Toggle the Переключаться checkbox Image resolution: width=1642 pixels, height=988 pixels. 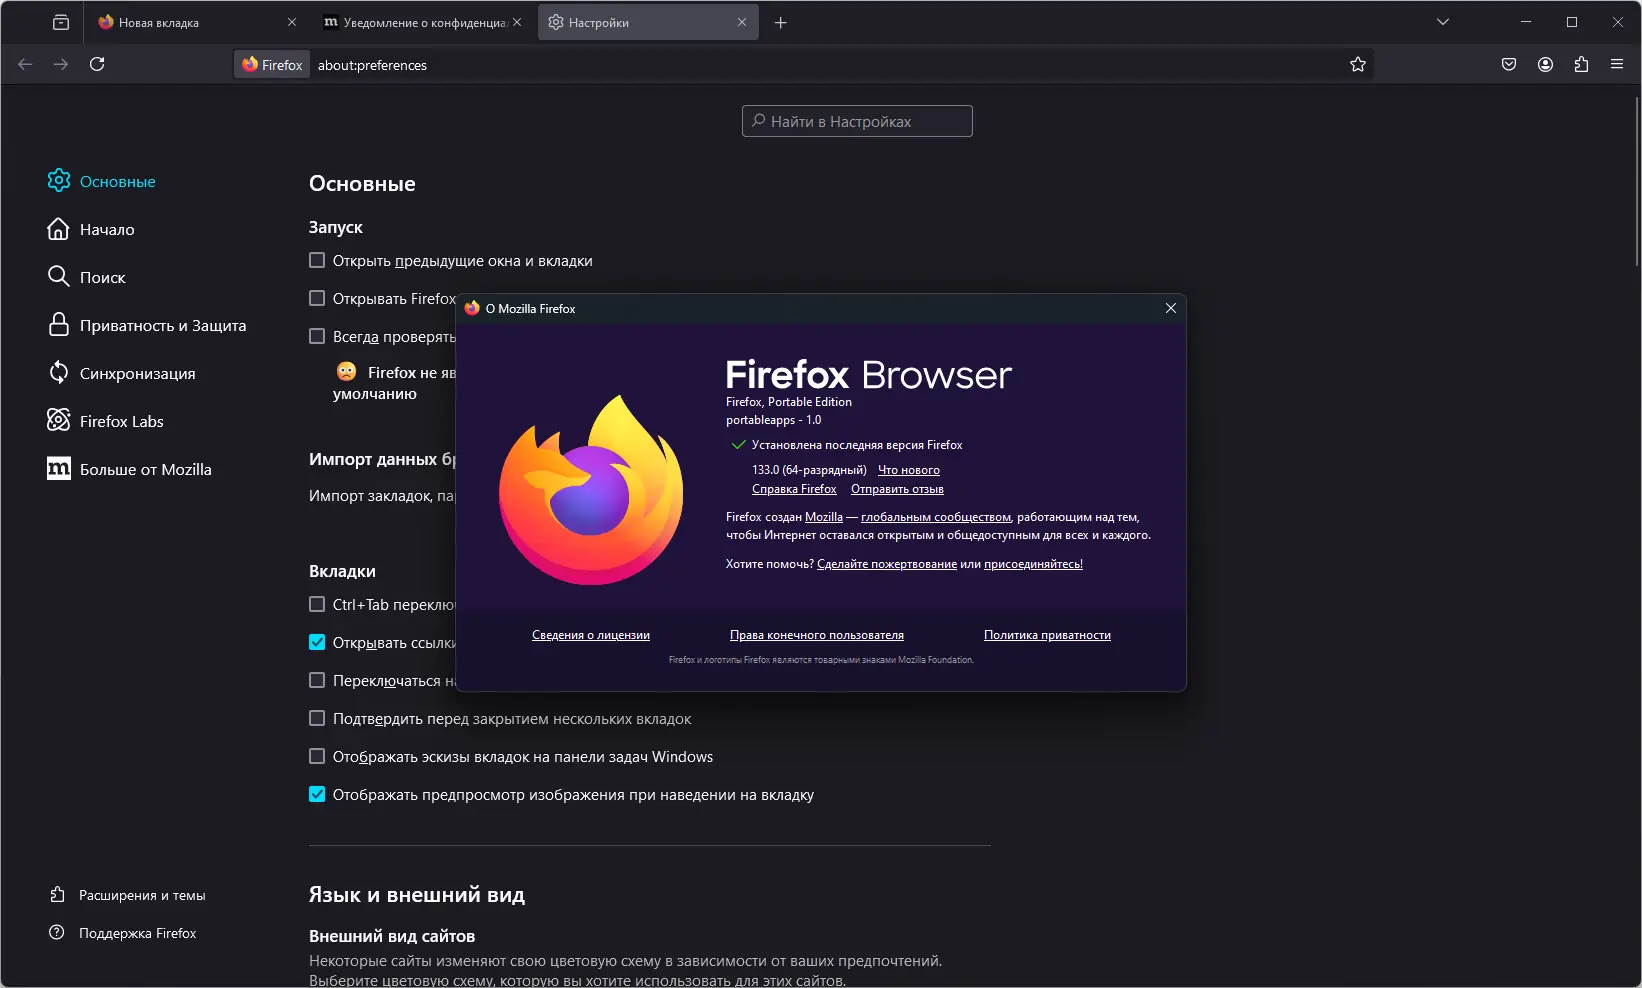tap(317, 680)
